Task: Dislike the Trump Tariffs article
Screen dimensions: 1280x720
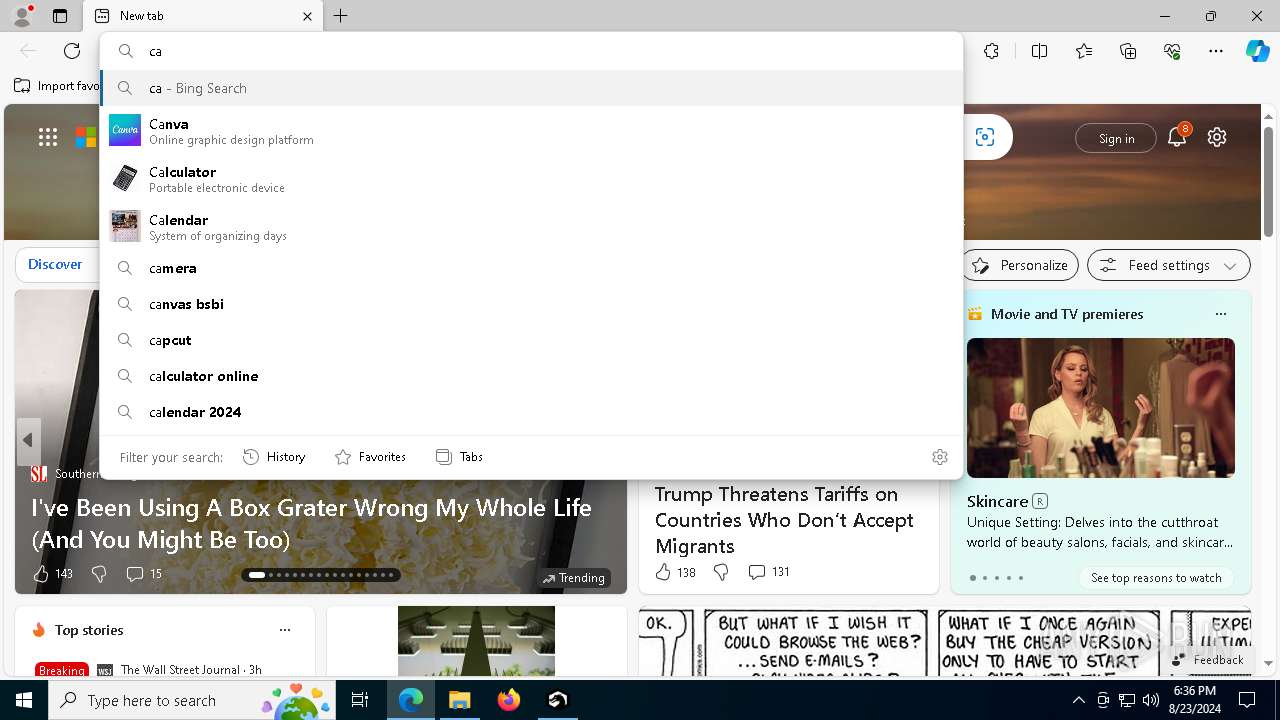Action: pyautogui.click(x=721, y=572)
